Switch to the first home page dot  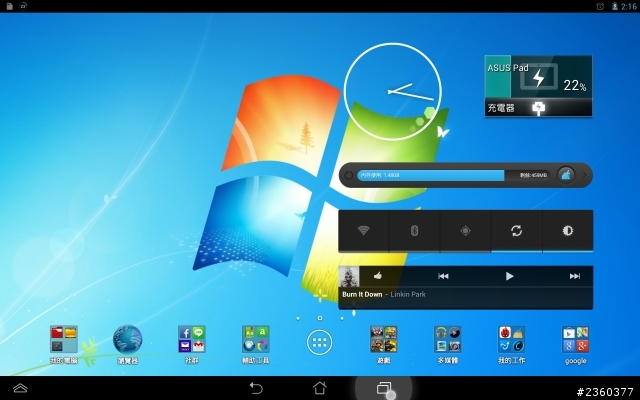(298, 318)
